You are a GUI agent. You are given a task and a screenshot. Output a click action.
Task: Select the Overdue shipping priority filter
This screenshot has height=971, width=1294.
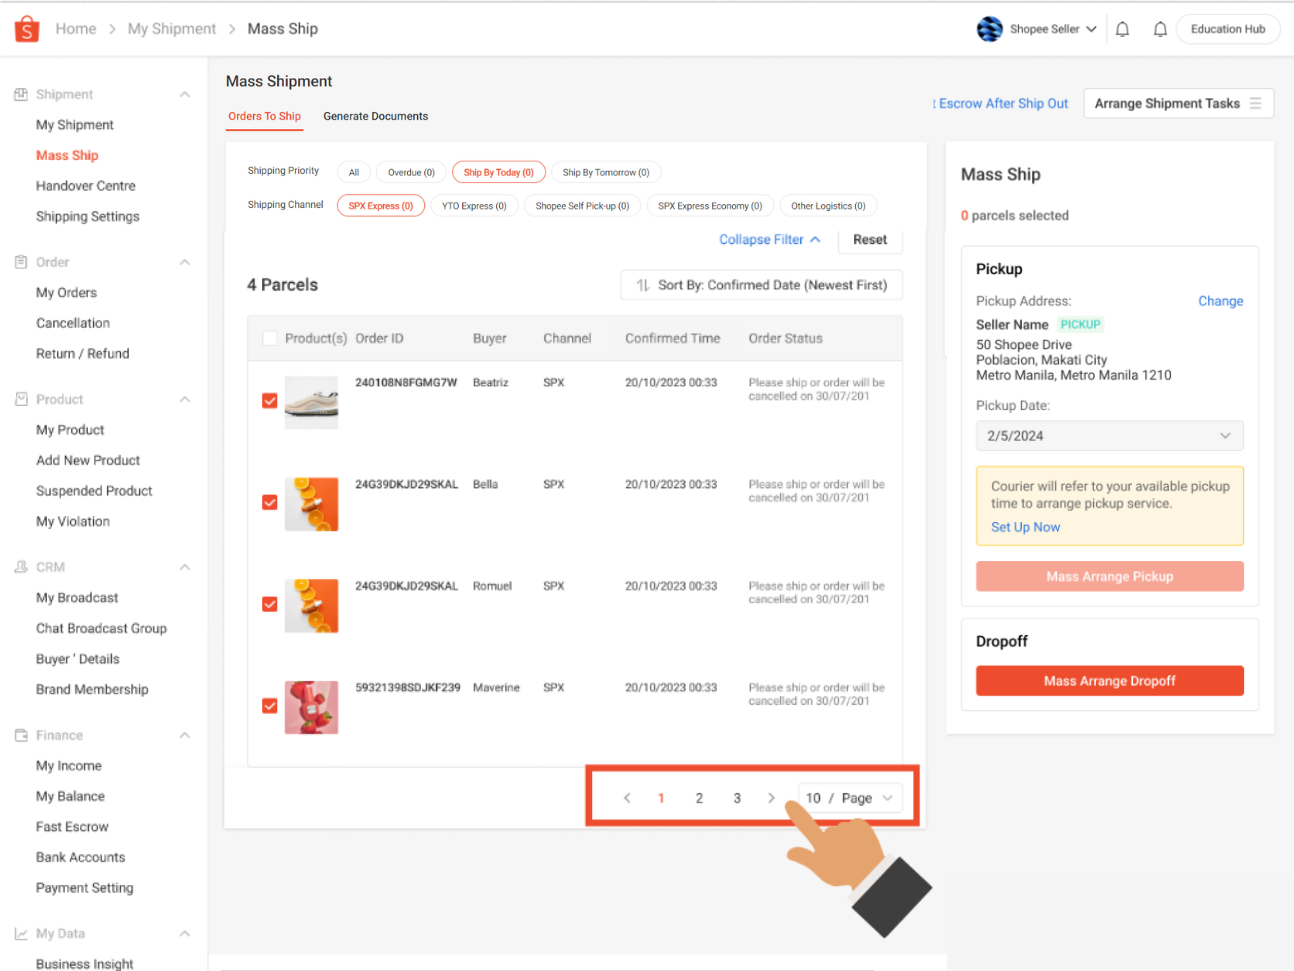coord(411,171)
